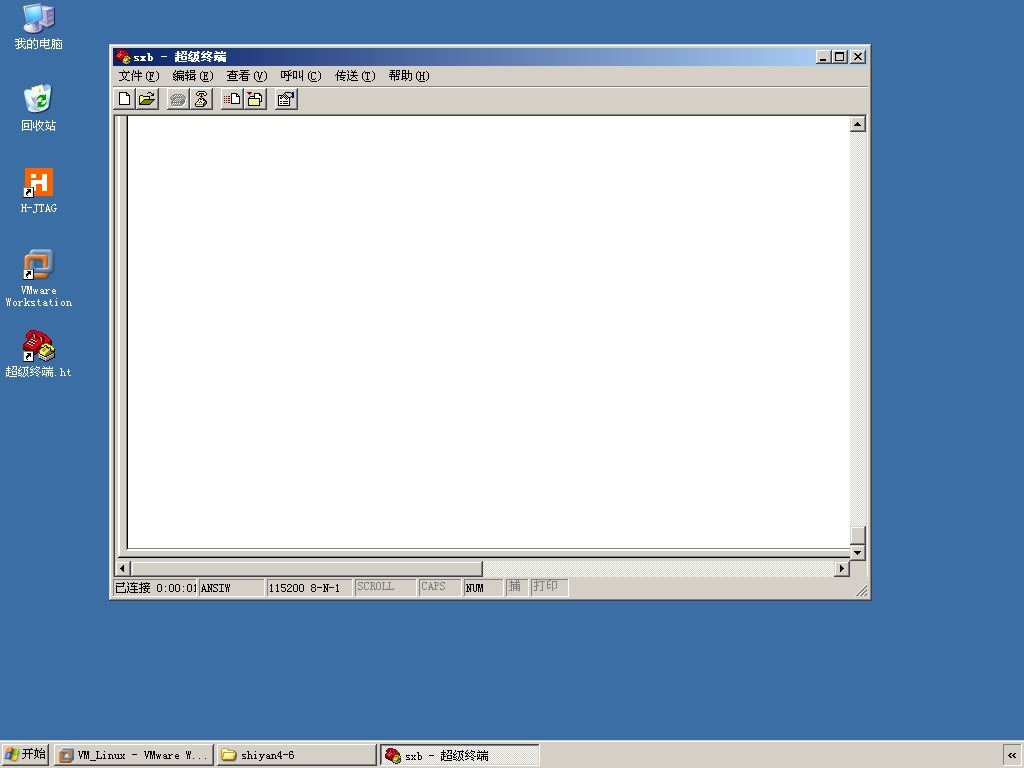
Task: Select the Recycle Bin desktop icon
Action: pos(39,108)
